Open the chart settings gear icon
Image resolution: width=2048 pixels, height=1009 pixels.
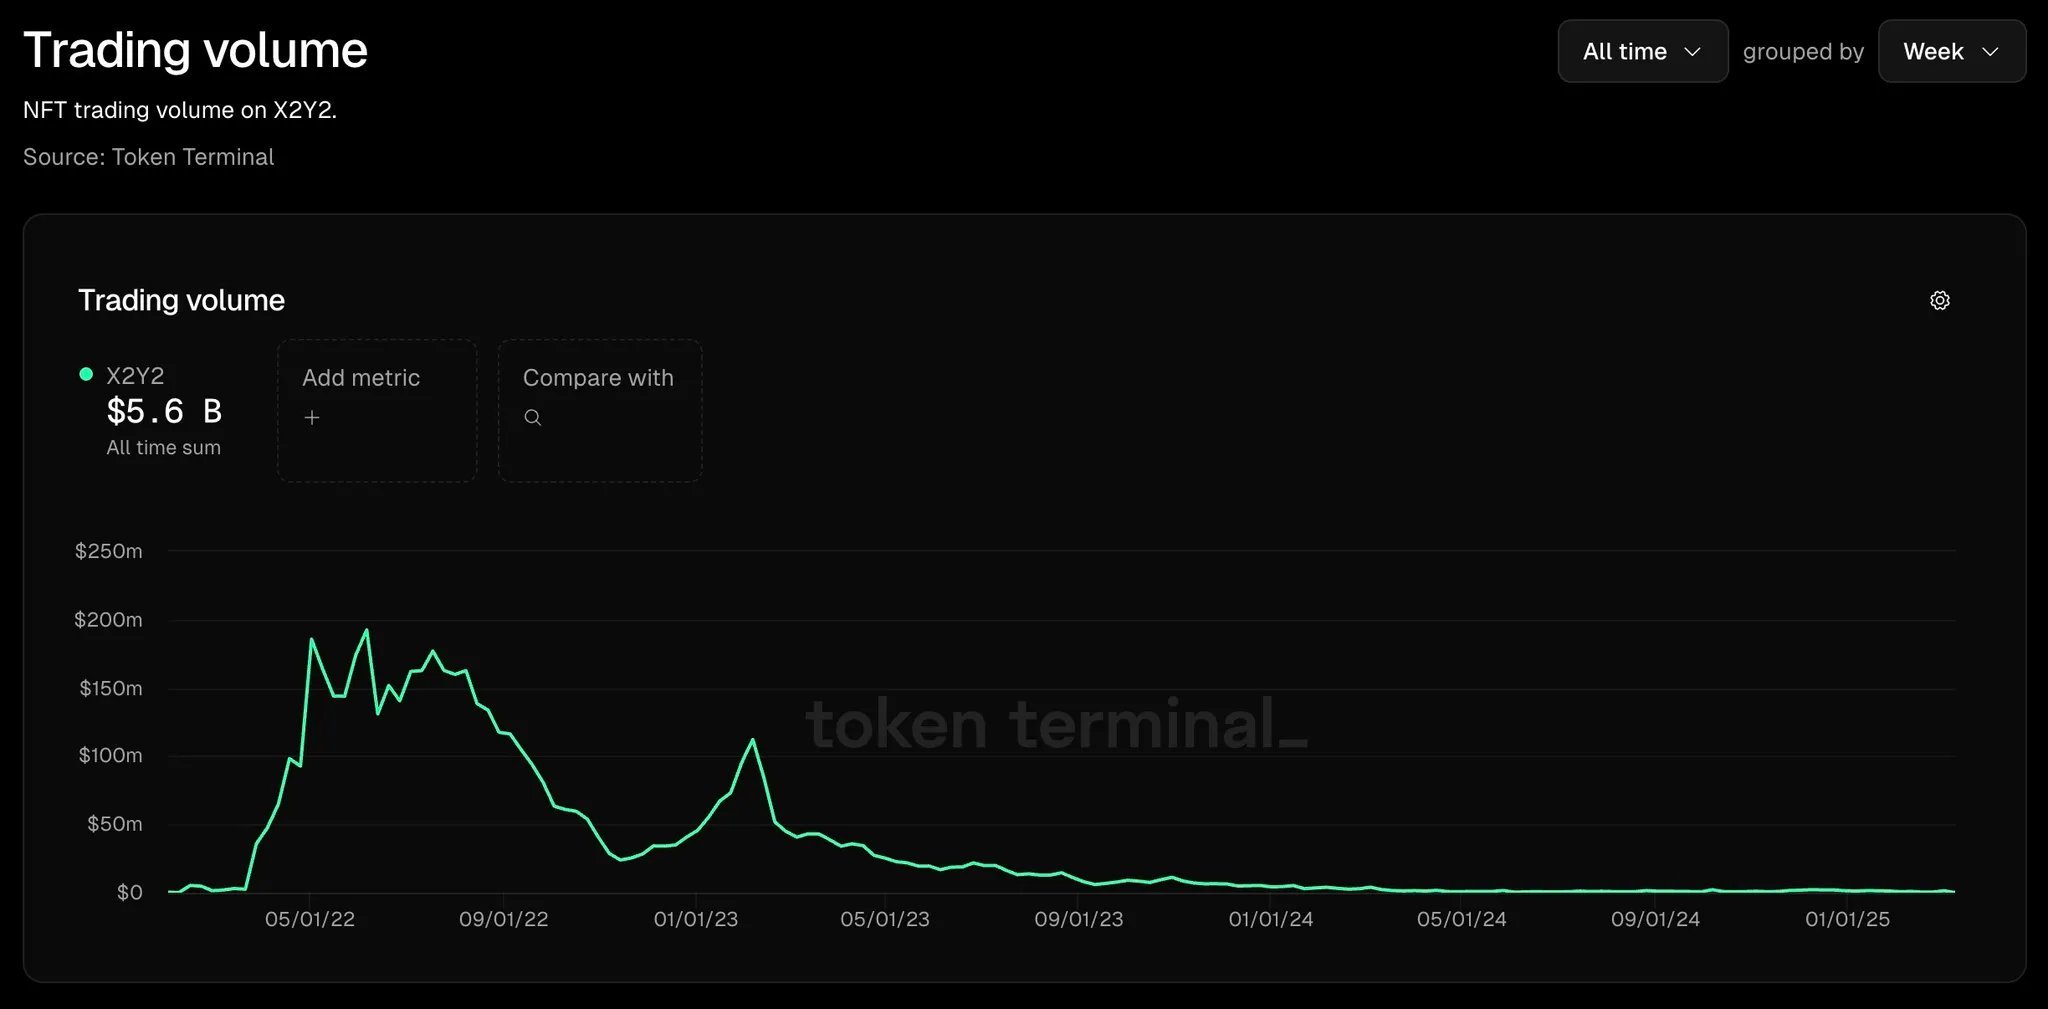tap(1939, 300)
